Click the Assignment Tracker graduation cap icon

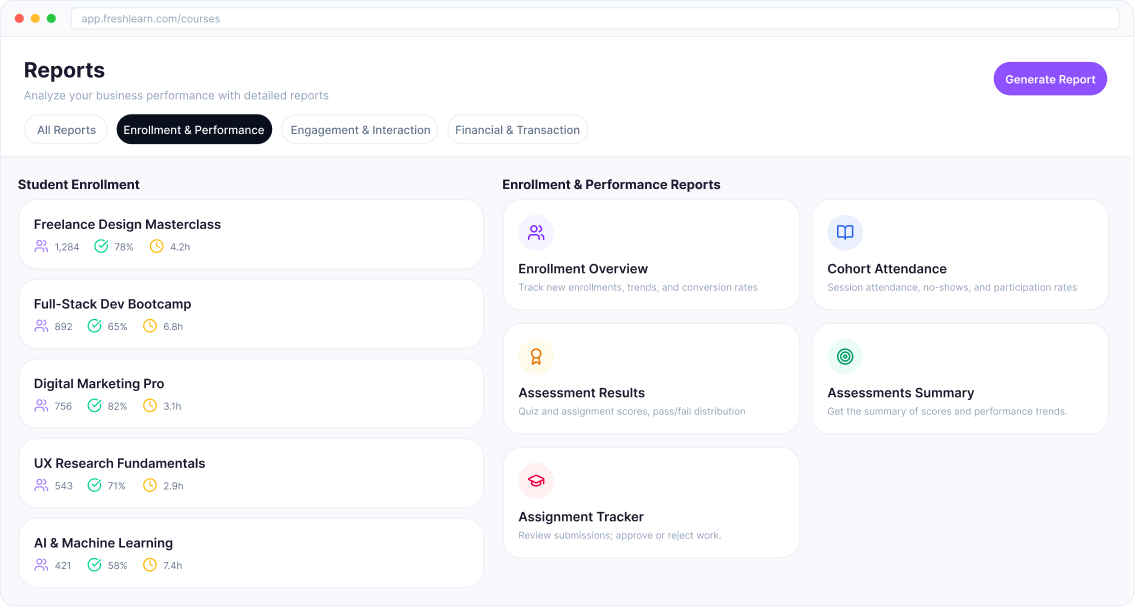click(536, 481)
